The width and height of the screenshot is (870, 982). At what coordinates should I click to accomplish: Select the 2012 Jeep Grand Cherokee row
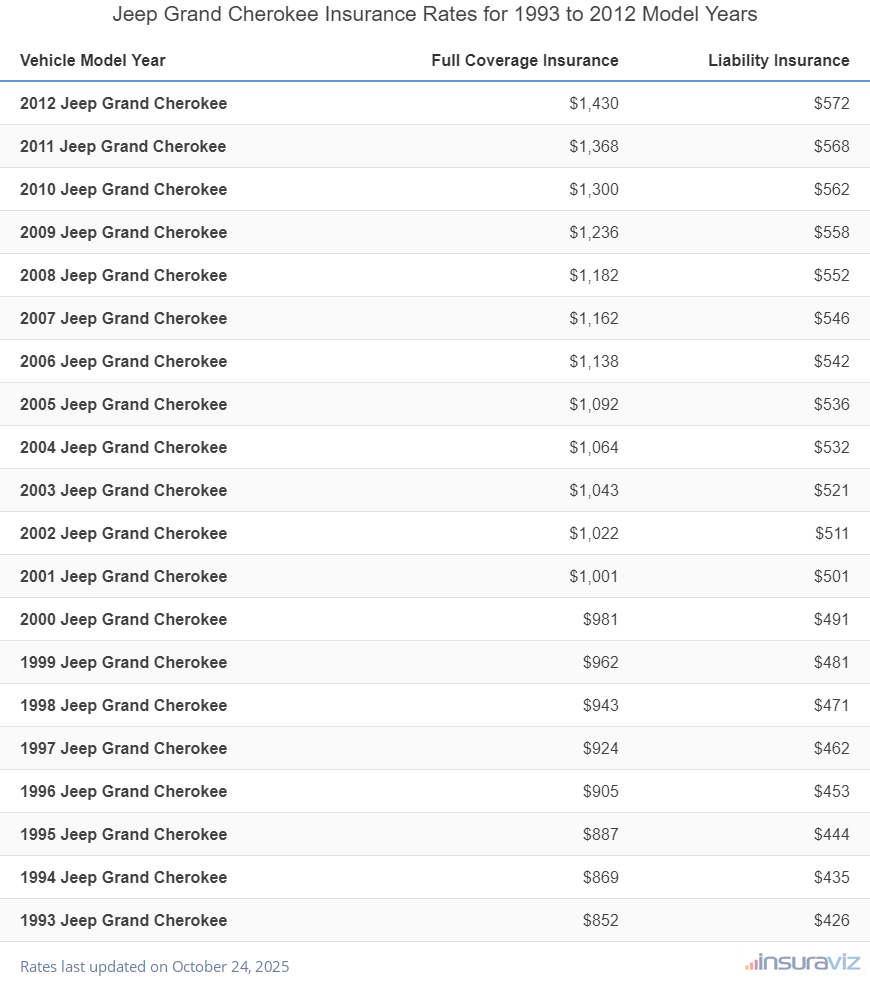click(x=123, y=103)
